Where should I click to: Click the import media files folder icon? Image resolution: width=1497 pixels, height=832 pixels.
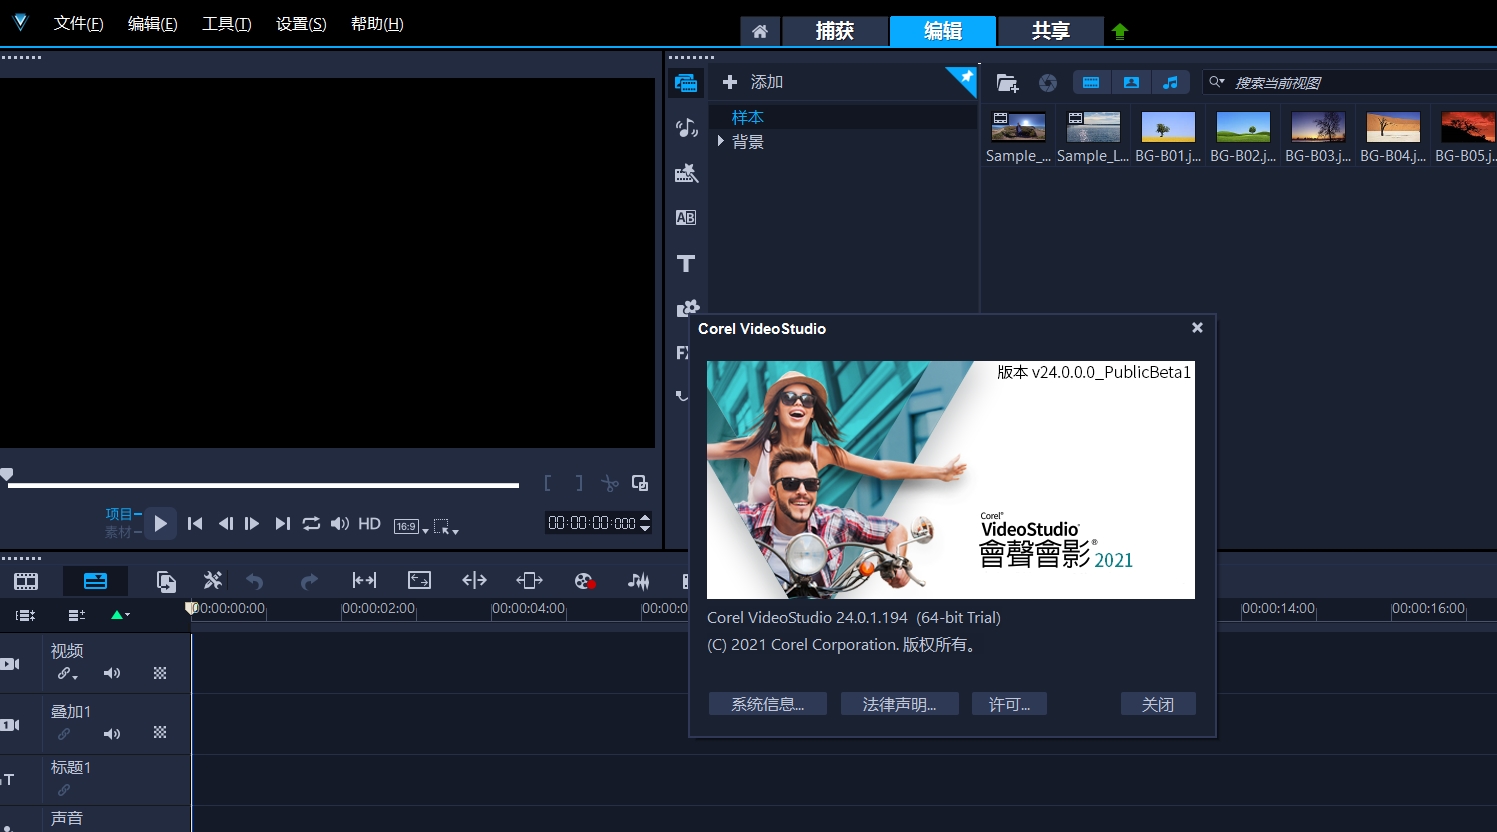coord(1007,83)
